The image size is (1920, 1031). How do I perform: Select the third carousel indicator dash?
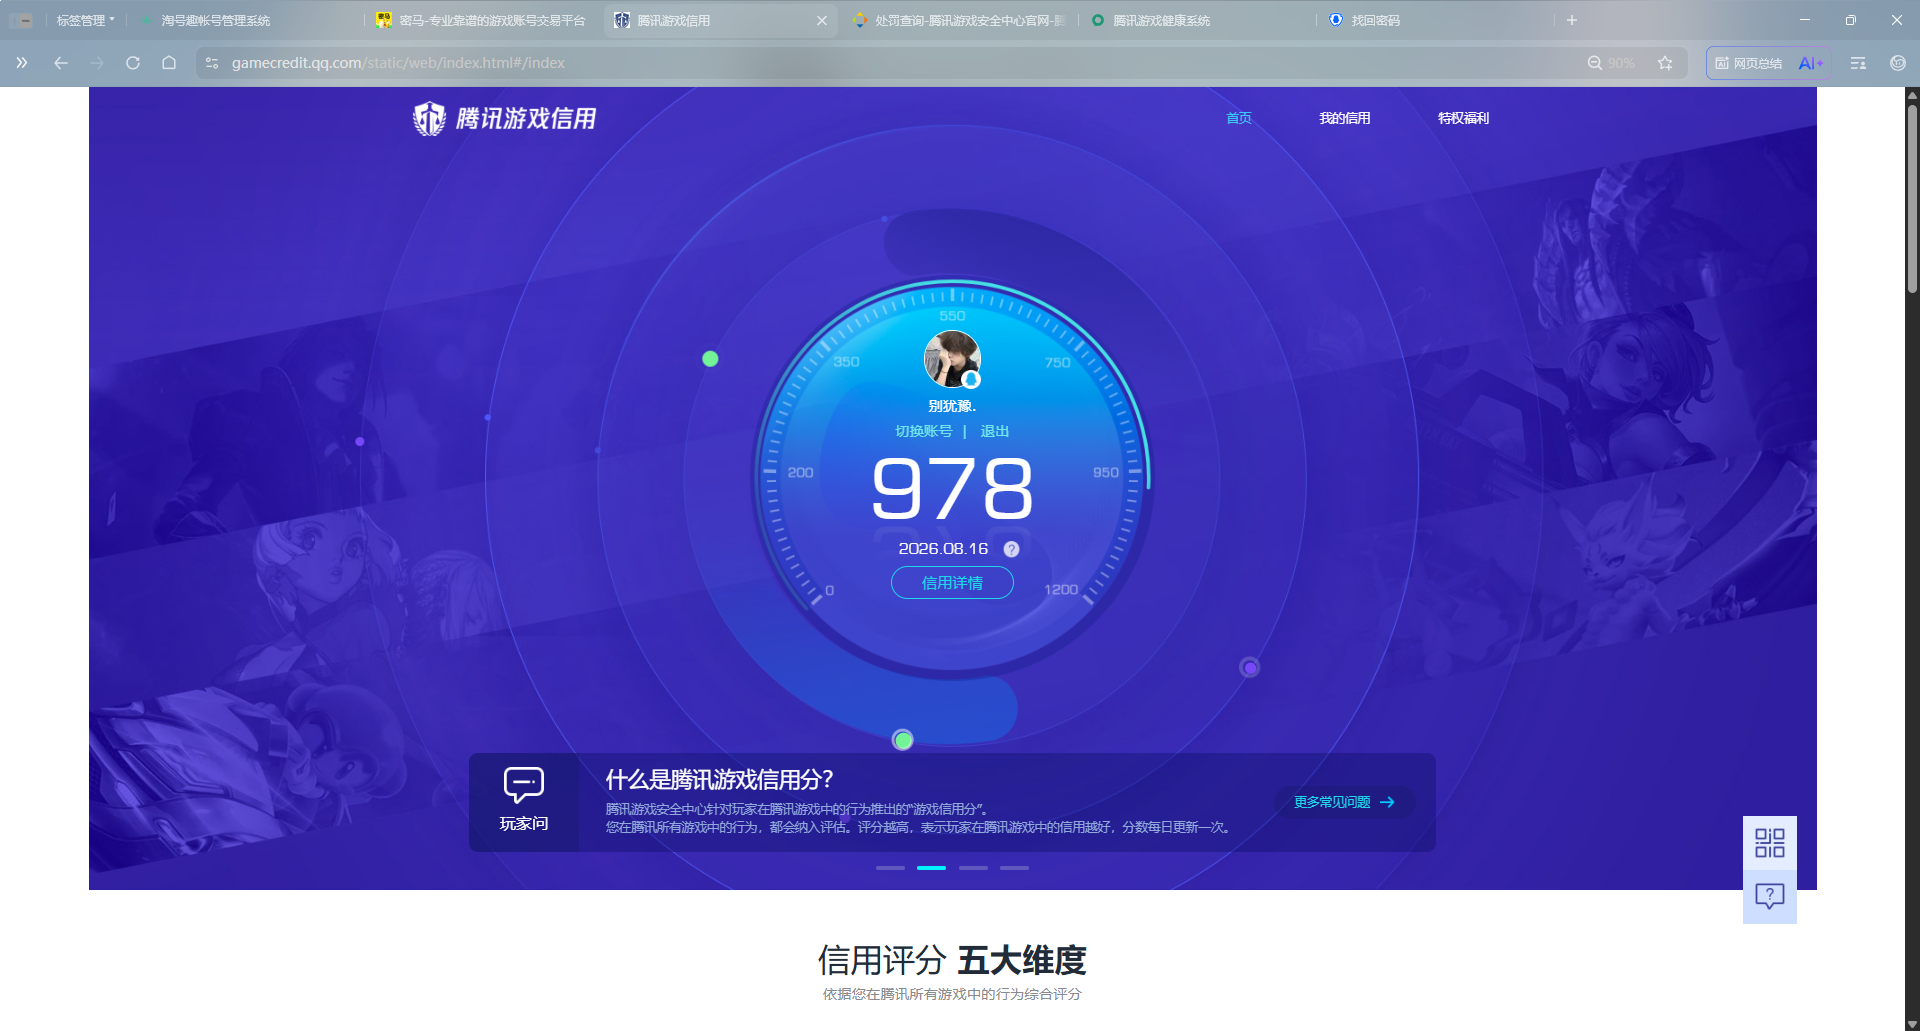click(x=973, y=868)
